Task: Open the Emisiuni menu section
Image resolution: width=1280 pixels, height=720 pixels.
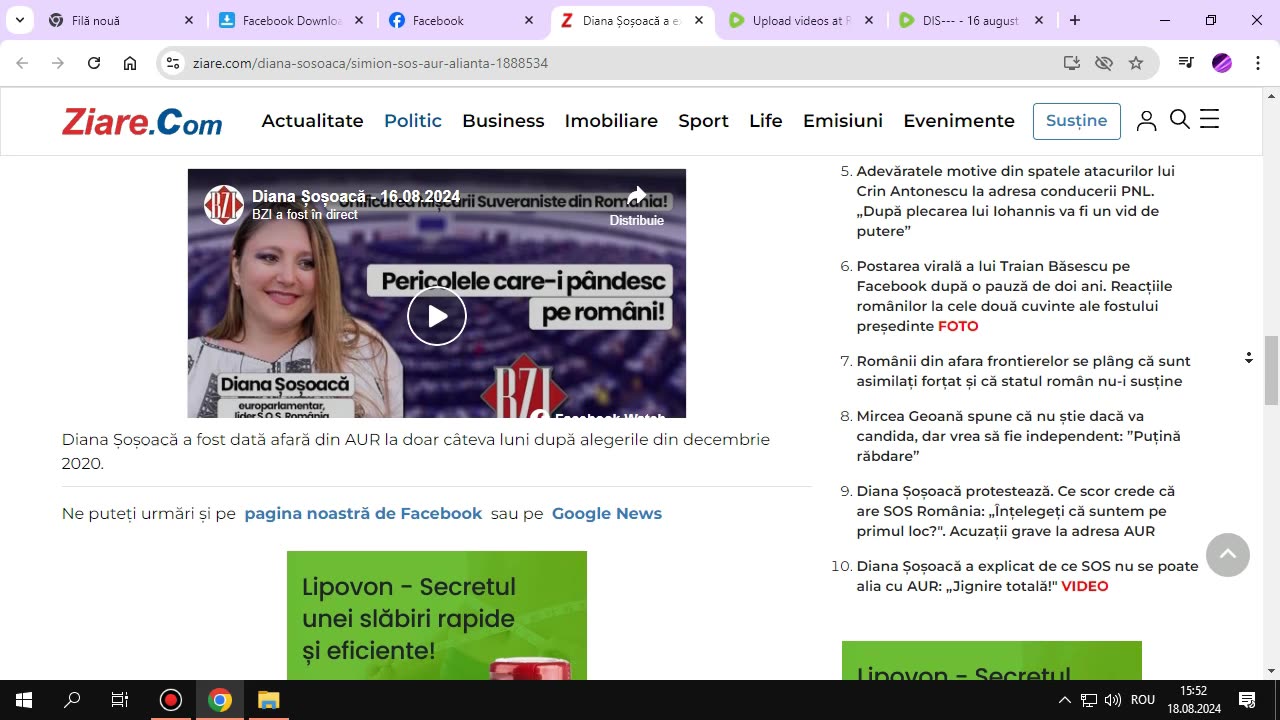Action: click(843, 121)
